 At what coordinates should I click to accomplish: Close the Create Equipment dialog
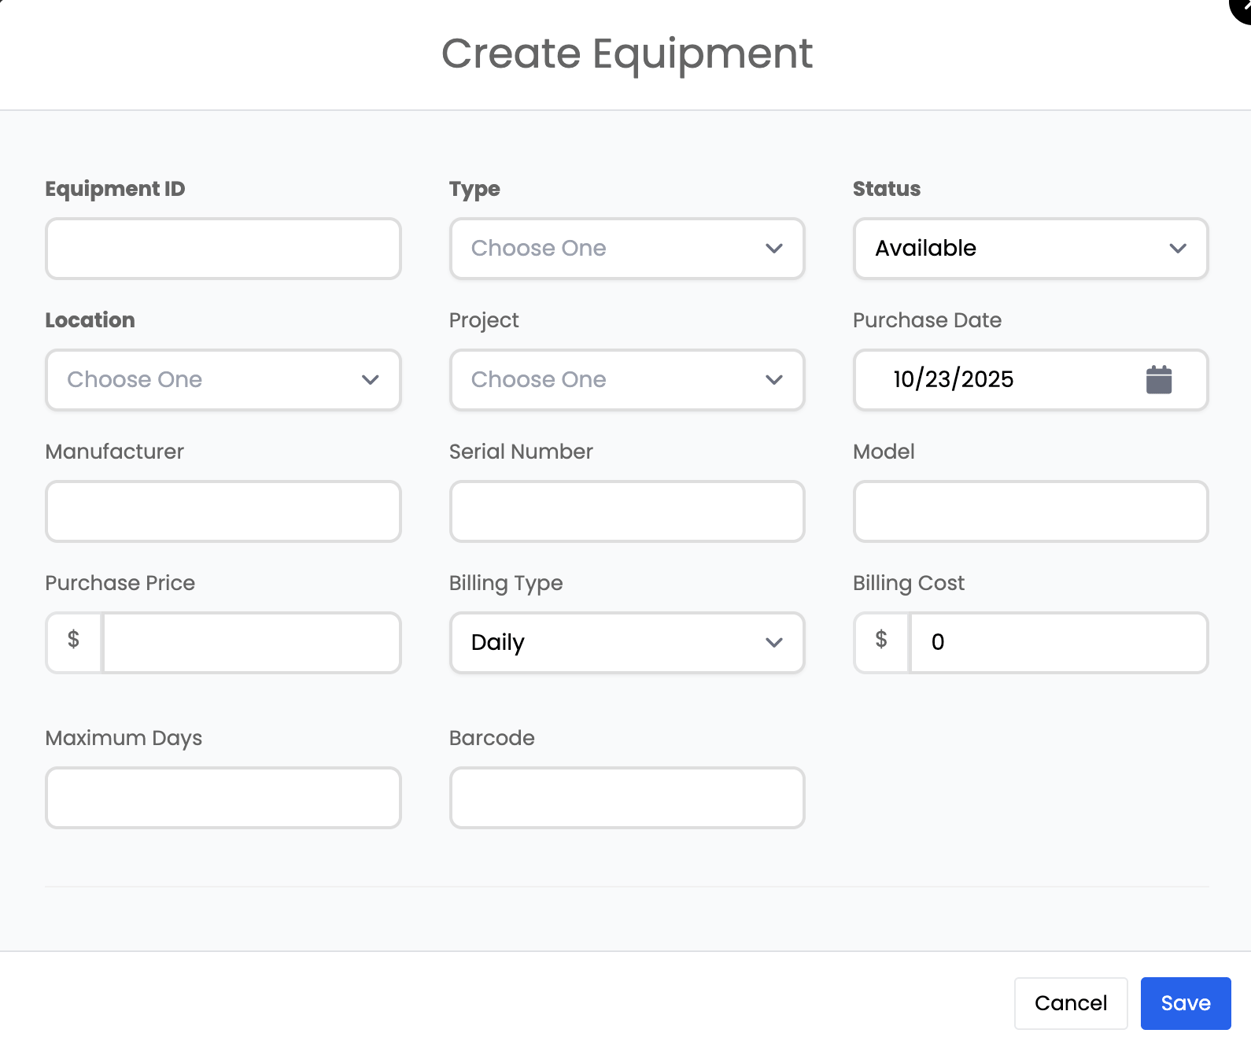coord(1241,9)
